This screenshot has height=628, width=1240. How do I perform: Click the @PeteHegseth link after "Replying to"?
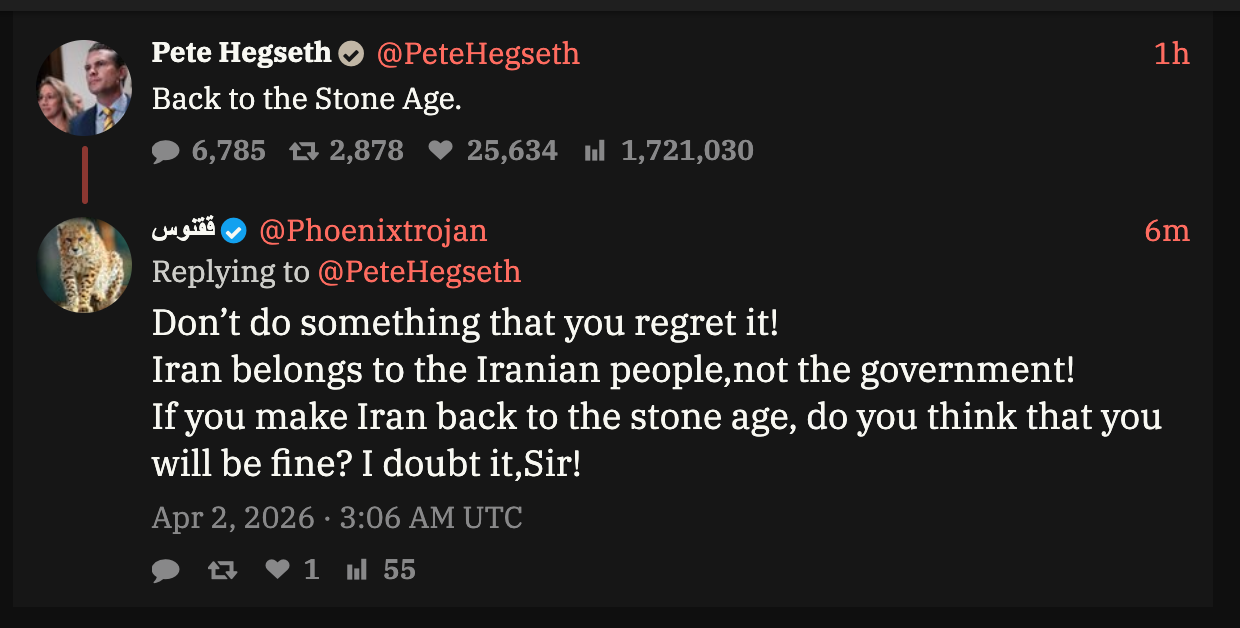[x=419, y=271]
